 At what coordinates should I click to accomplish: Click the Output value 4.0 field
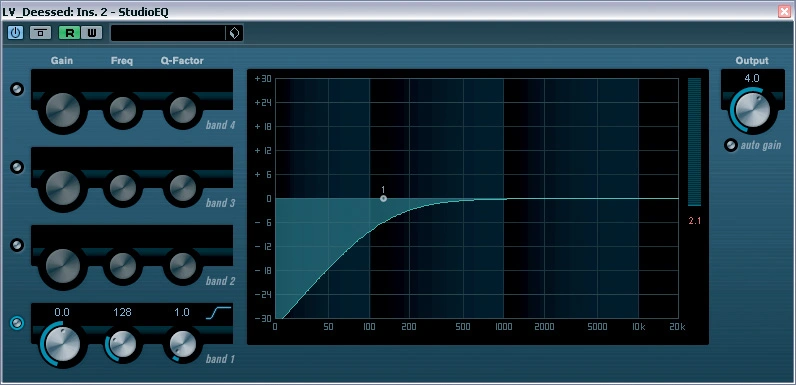(752, 79)
